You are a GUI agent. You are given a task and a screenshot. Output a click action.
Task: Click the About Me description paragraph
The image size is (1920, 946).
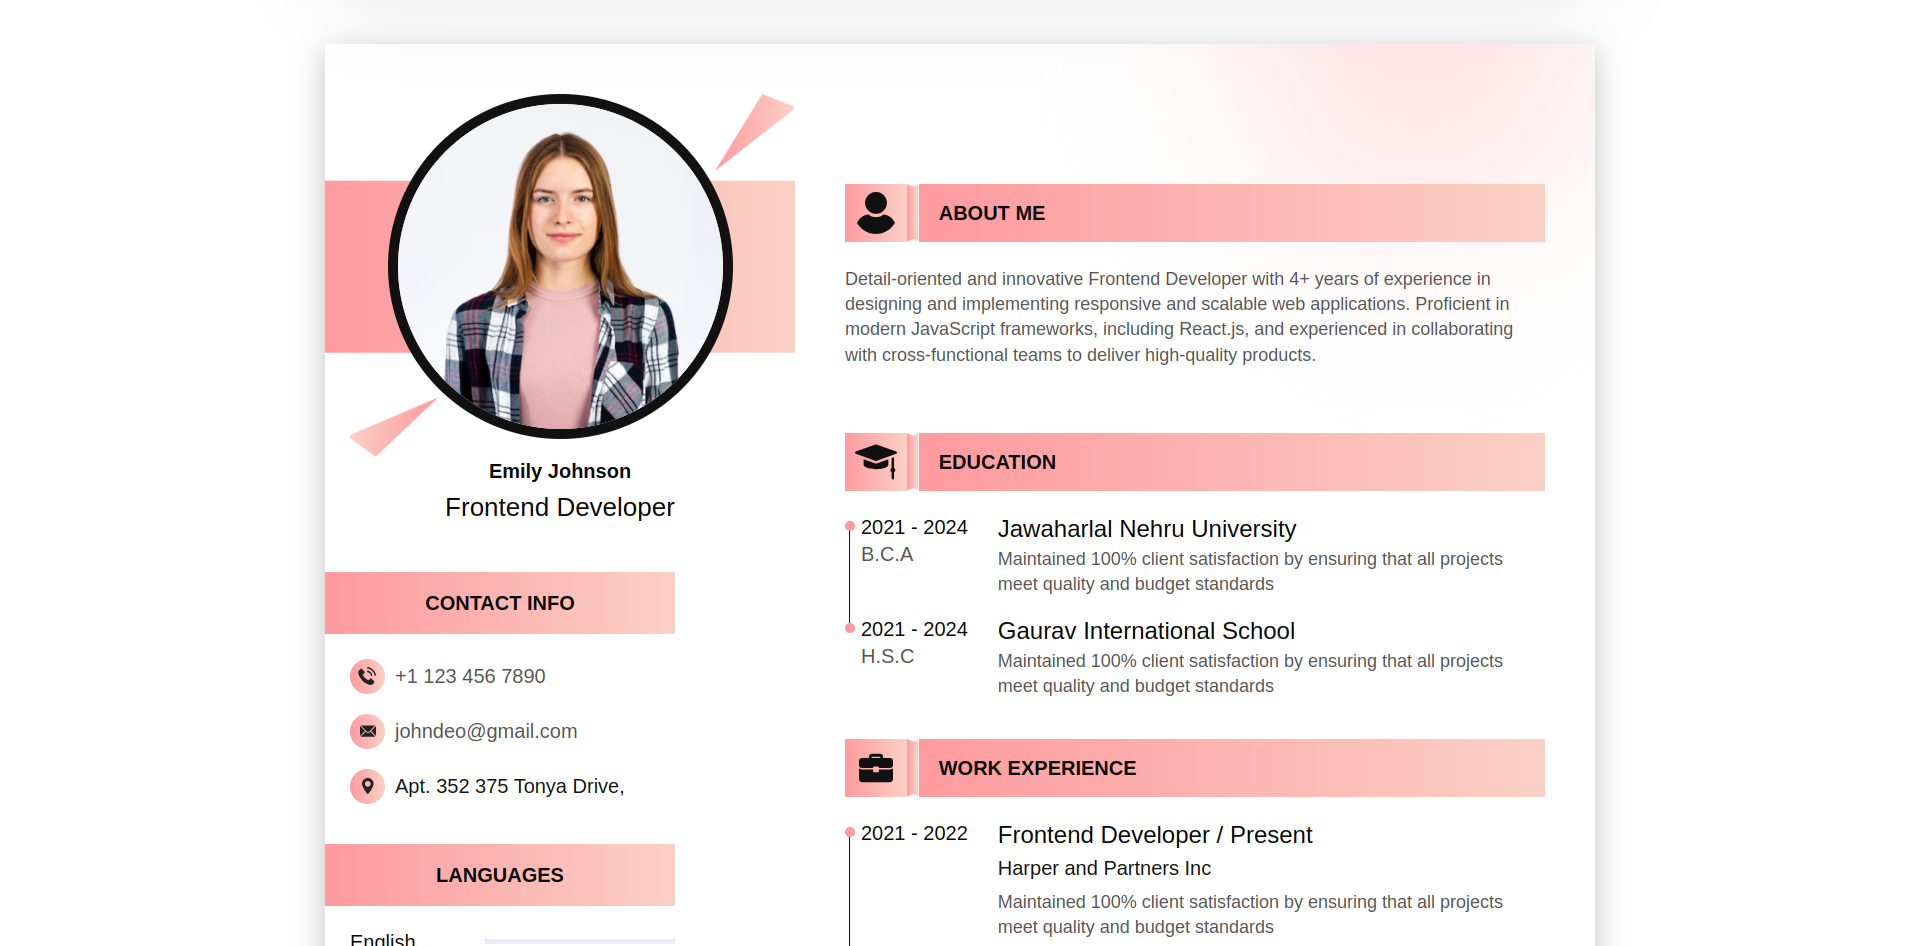pyautogui.click(x=1180, y=317)
